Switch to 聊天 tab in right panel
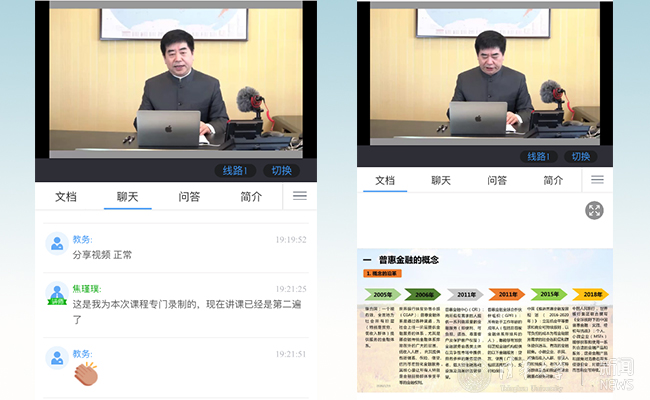 (x=441, y=180)
